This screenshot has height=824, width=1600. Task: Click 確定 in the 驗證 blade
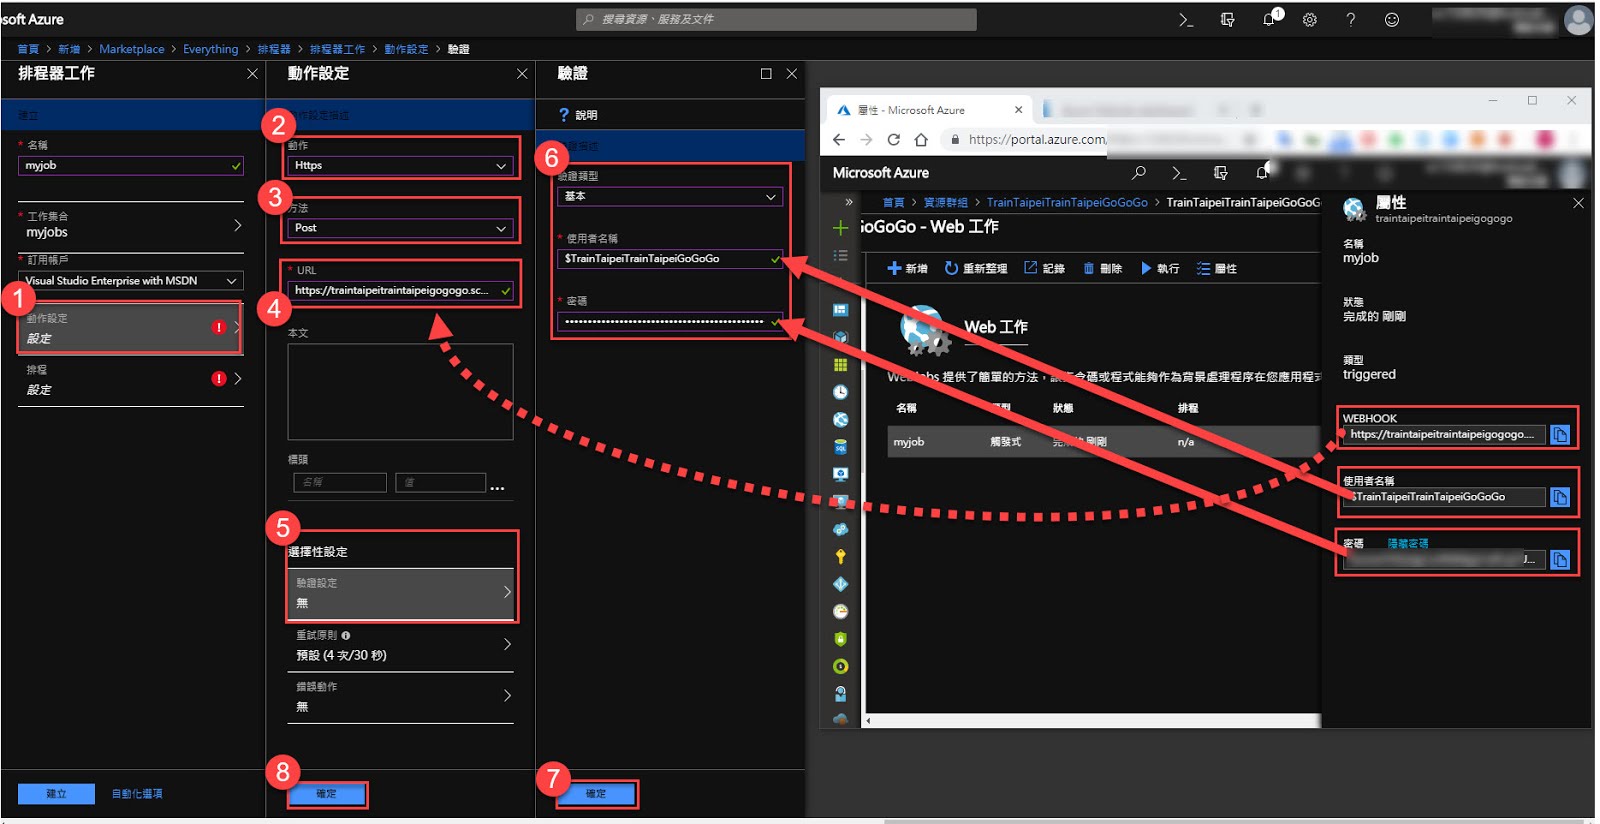tap(596, 794)
